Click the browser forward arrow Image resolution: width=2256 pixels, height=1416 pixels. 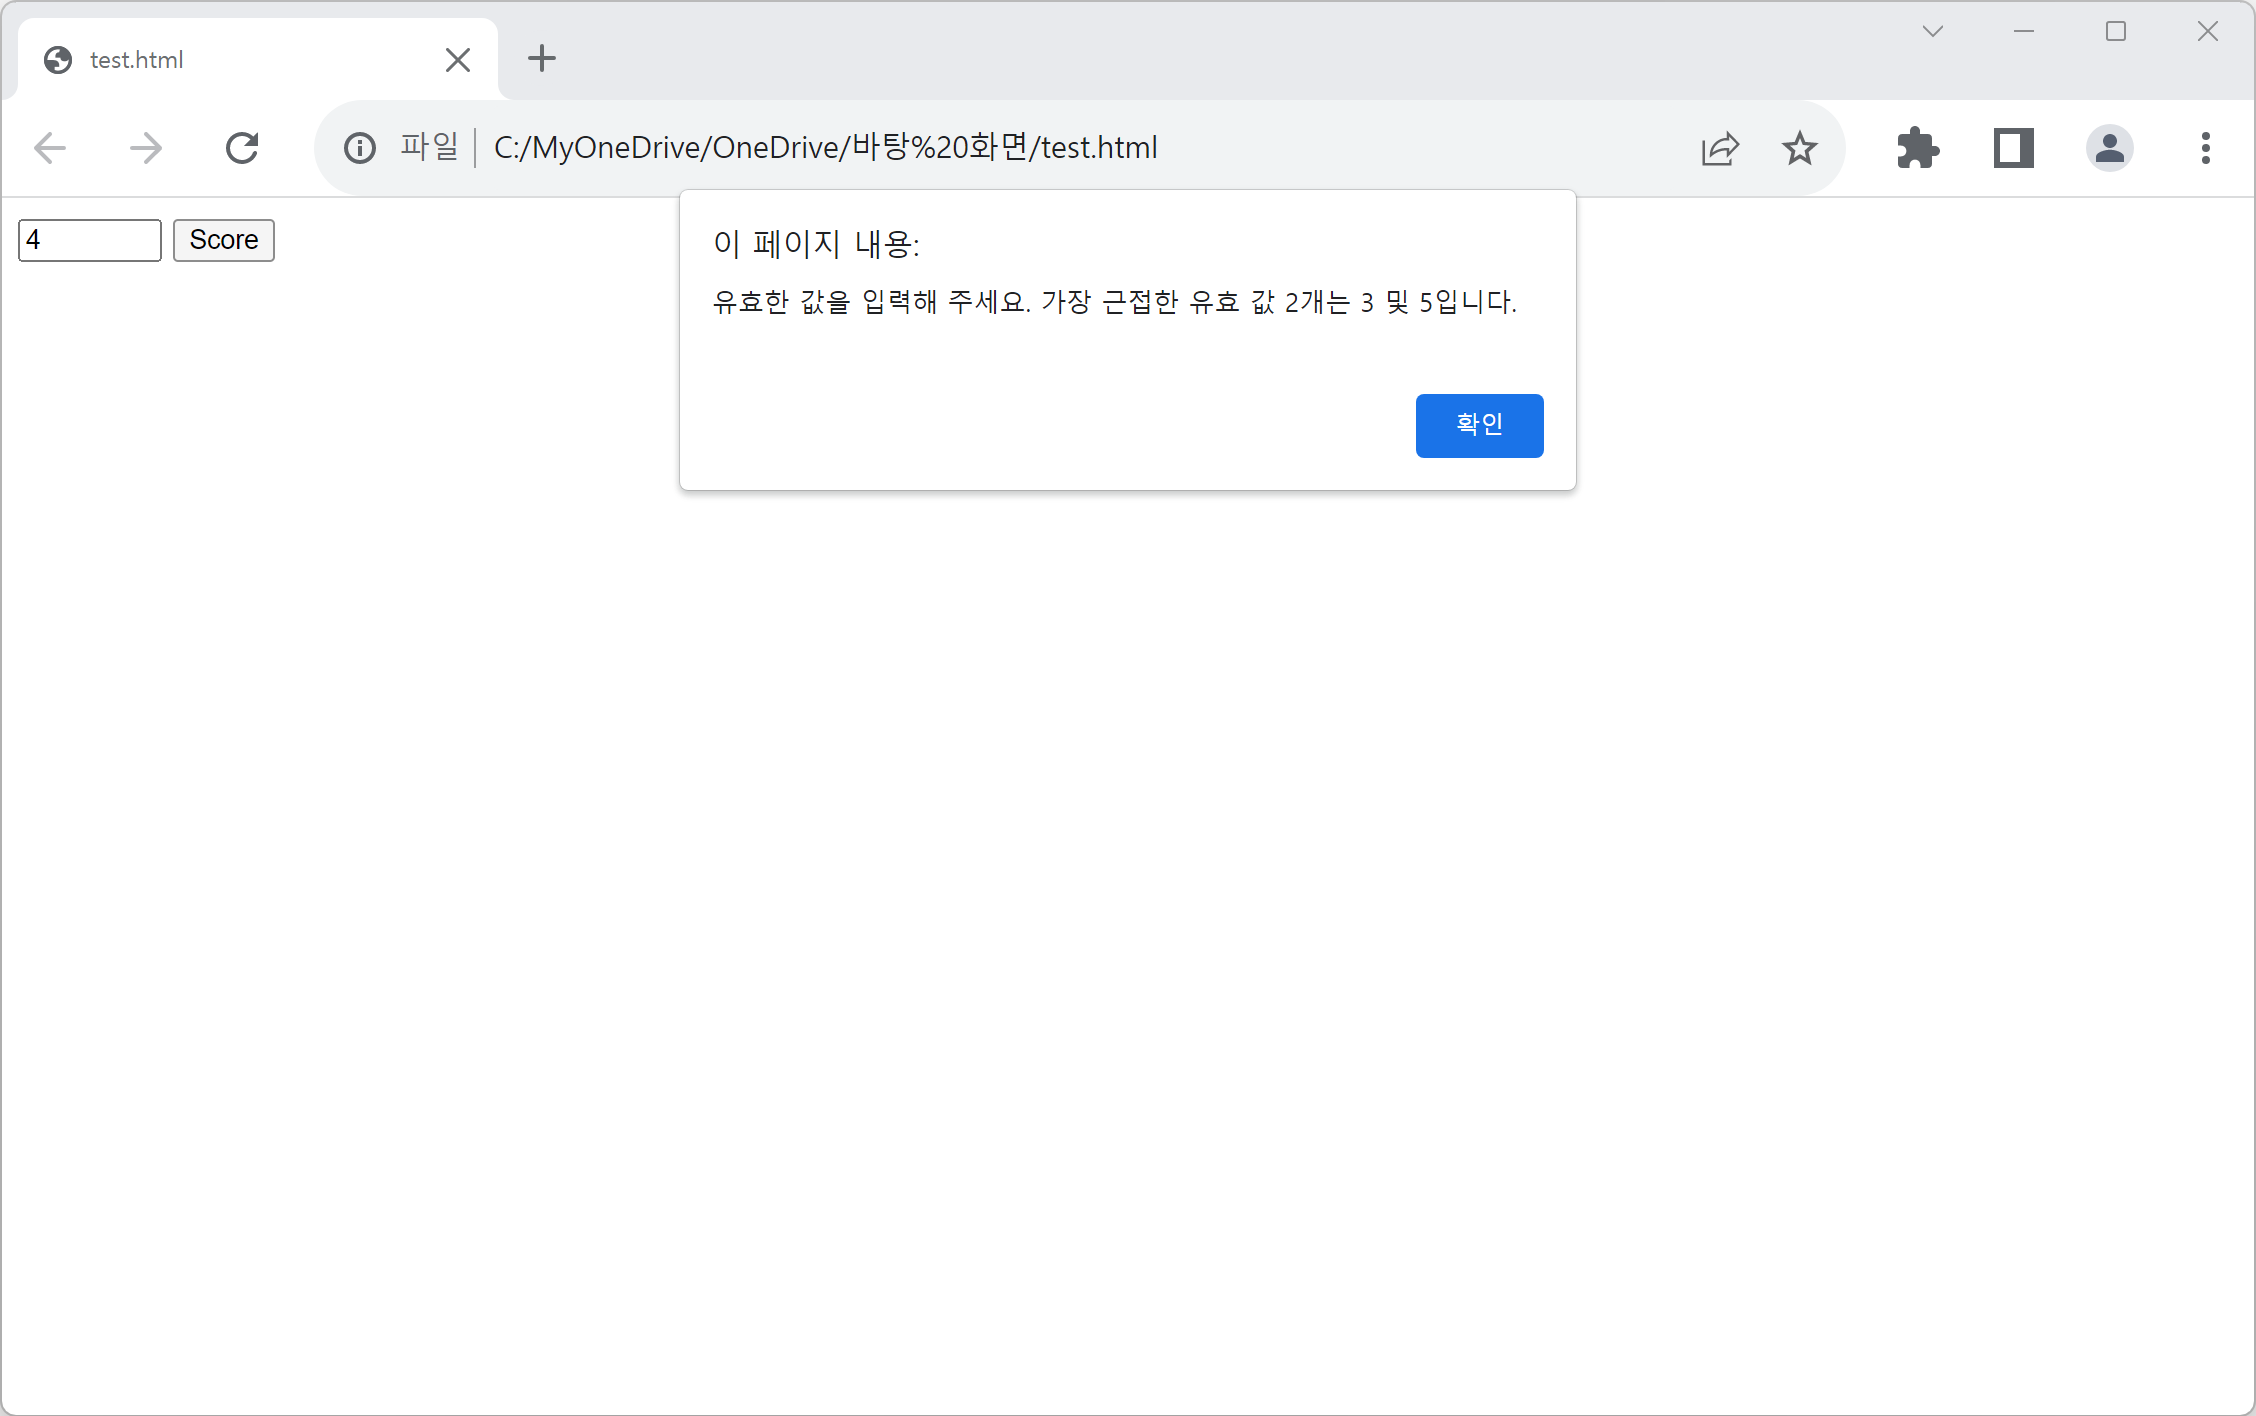pos(146,148)
